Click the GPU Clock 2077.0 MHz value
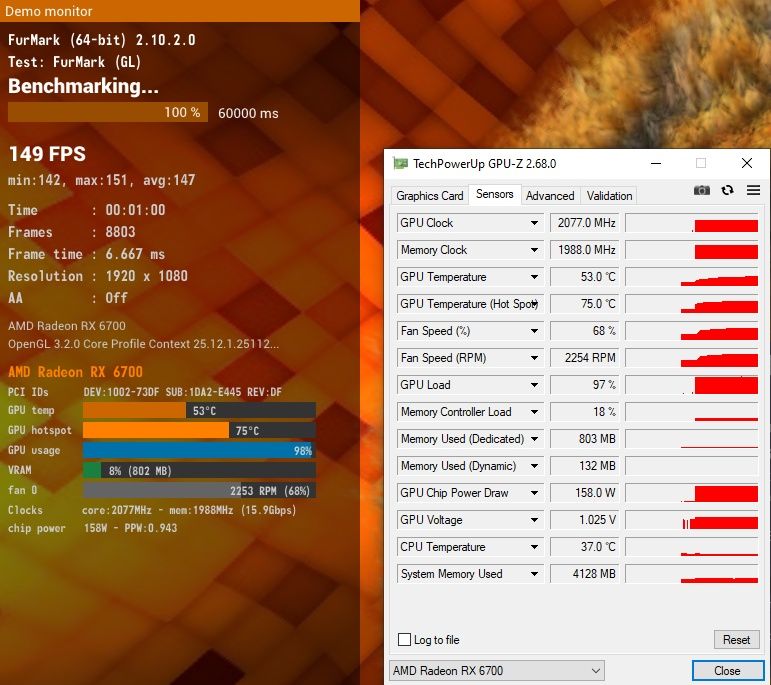 (584, 223)
